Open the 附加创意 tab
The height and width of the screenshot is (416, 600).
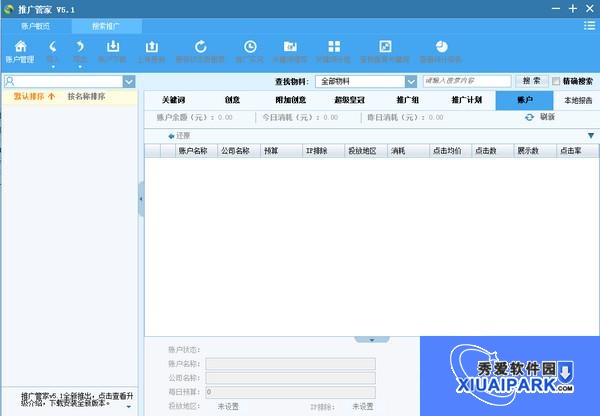pos(291,100)
